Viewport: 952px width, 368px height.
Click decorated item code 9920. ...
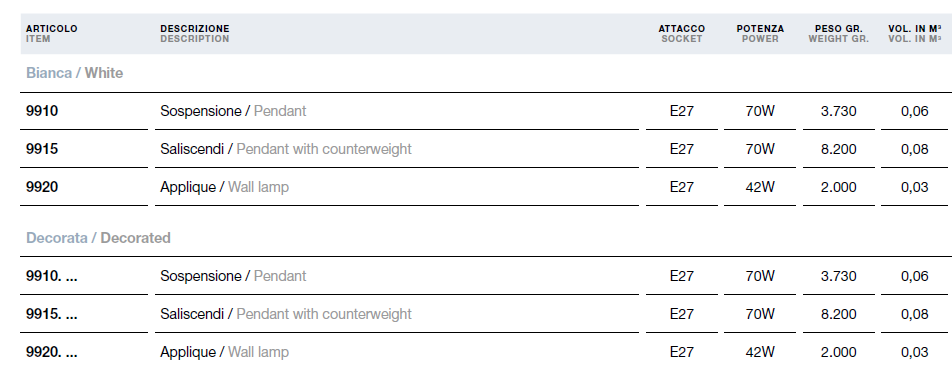click(52, 352)
